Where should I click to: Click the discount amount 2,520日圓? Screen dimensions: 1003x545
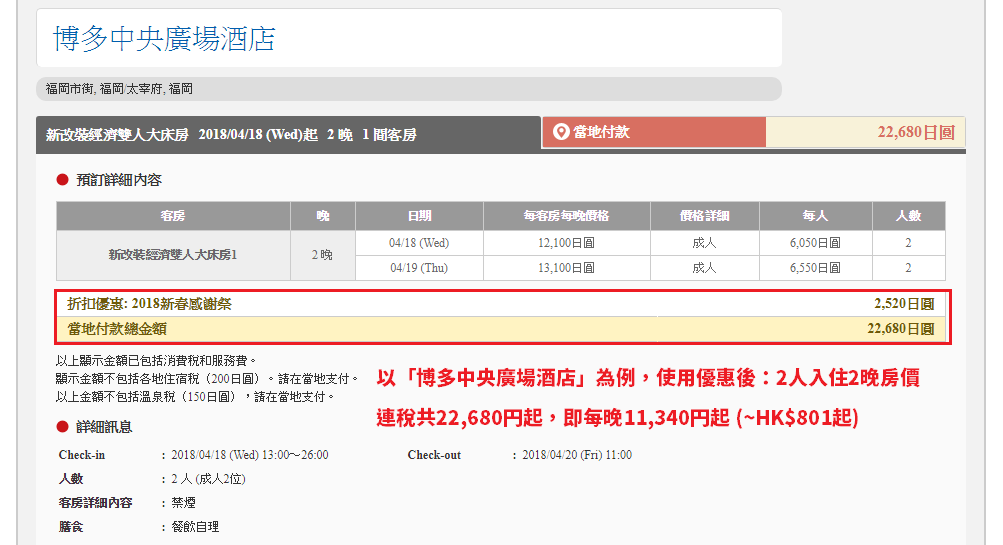pyautogui.click(x=904, y=304)
